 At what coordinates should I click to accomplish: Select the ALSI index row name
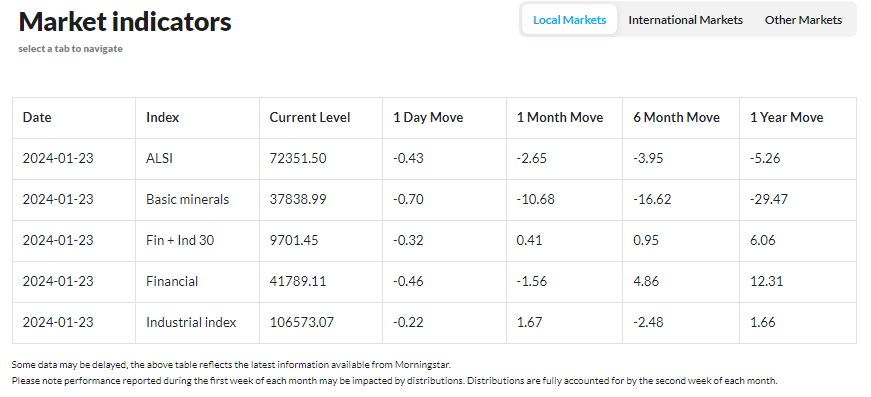[x=159, y=158]
